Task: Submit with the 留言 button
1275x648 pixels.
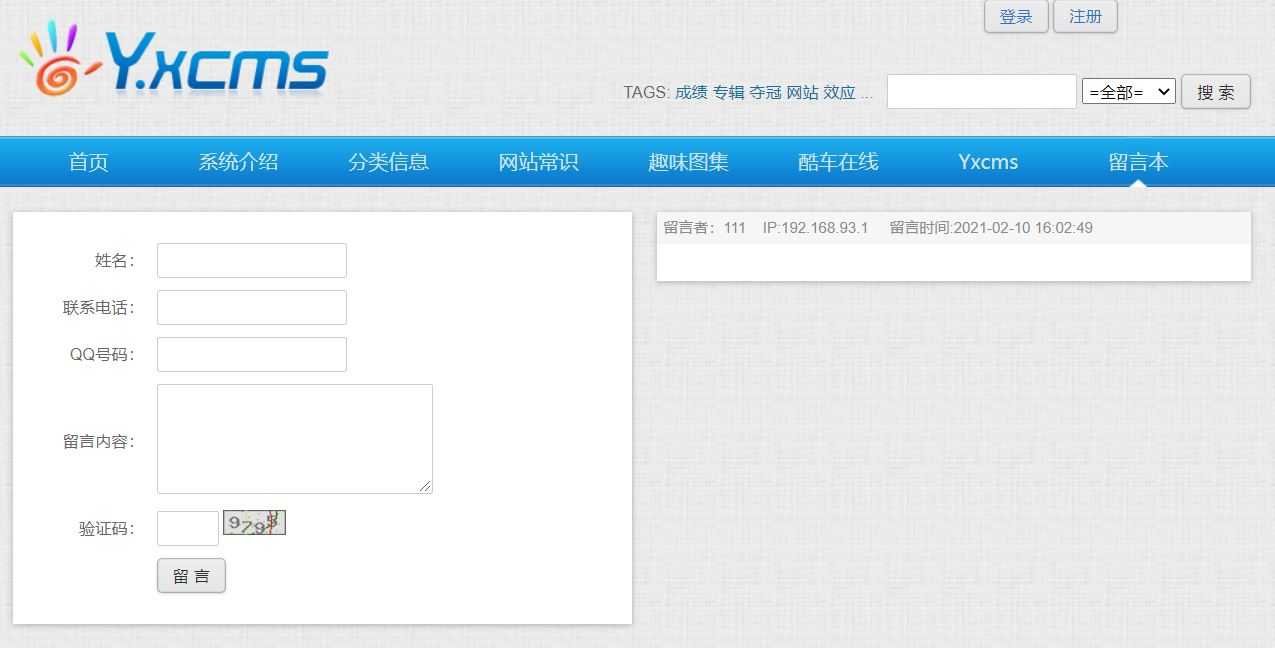Action: [191, 576]
